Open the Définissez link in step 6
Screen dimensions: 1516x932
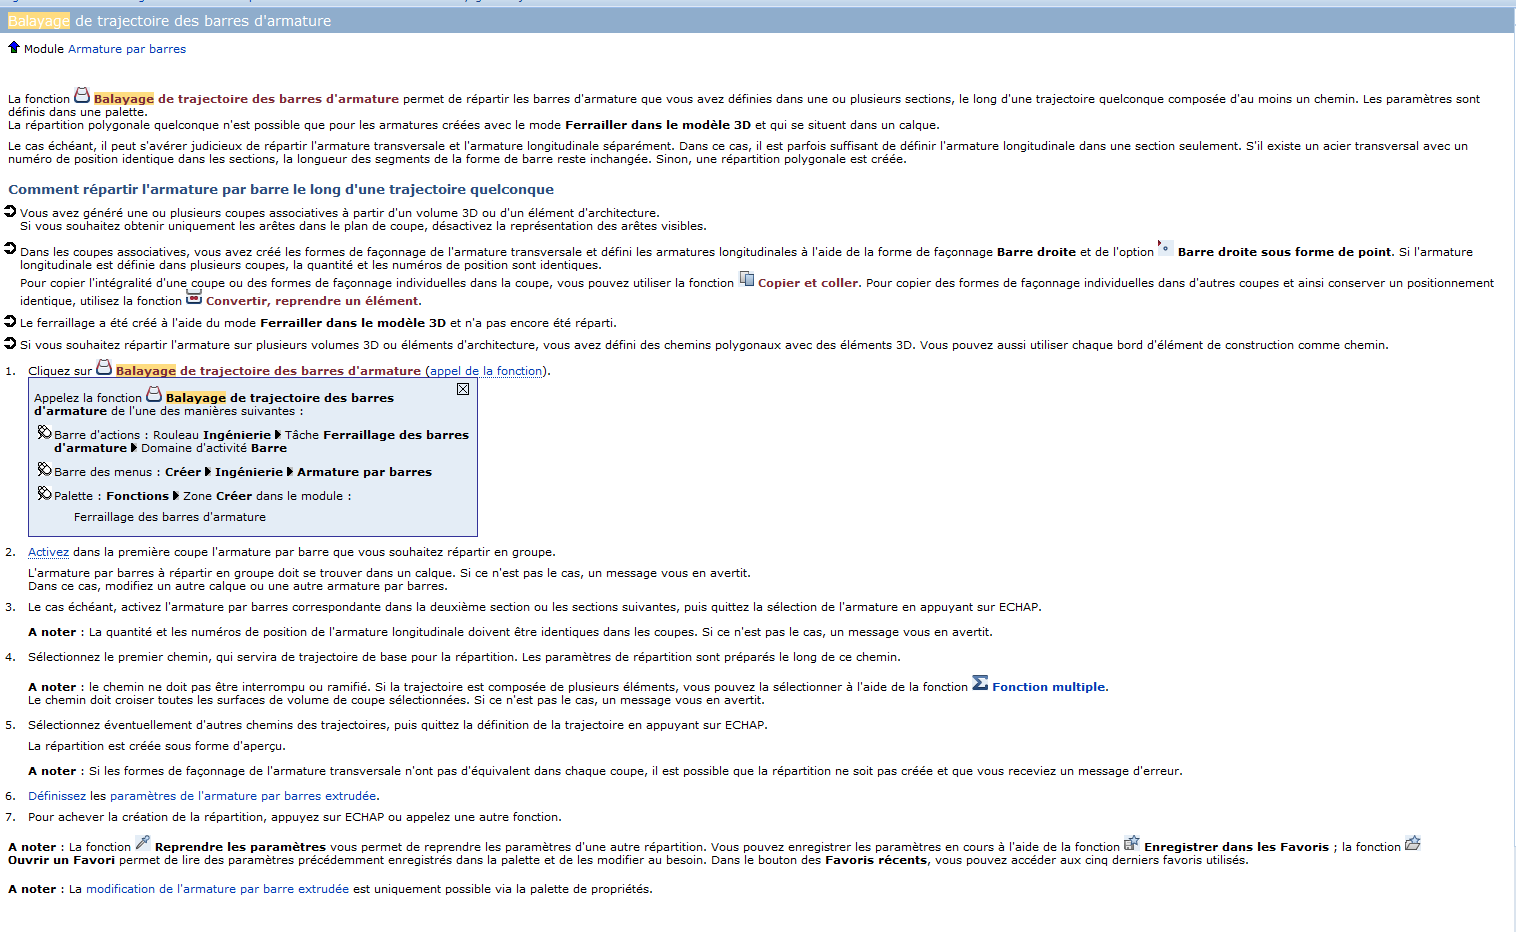coord(57,796)
